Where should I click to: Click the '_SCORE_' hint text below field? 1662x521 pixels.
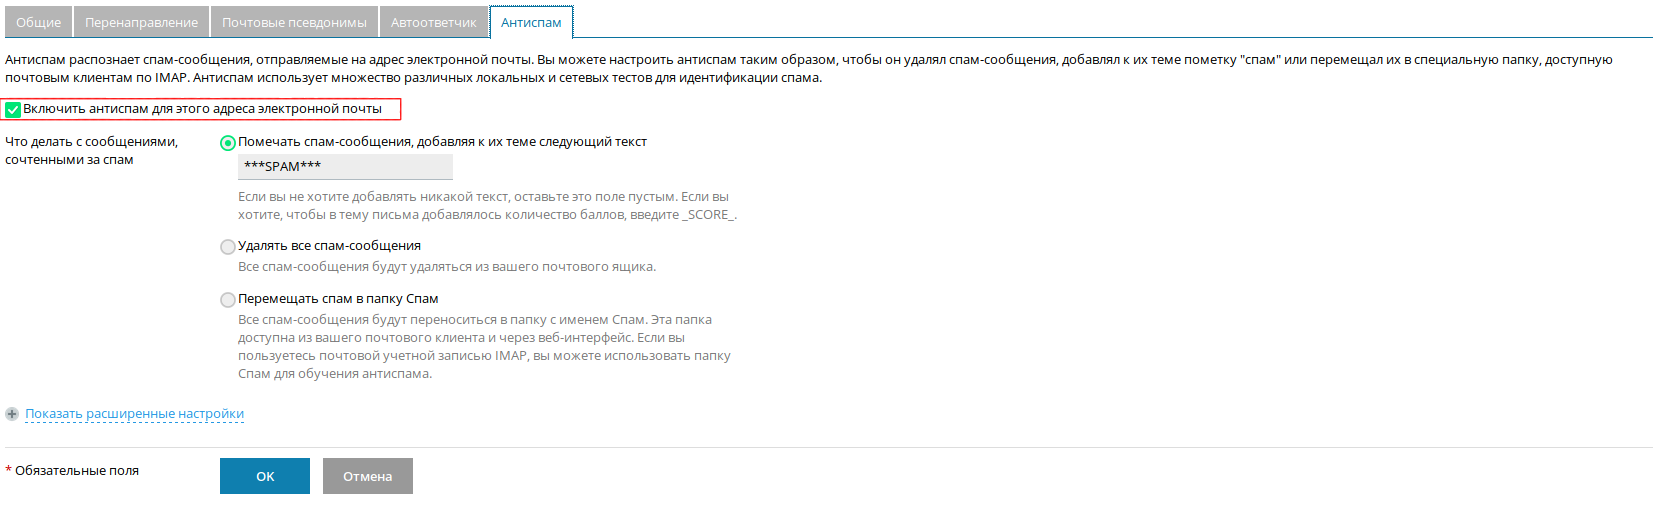click(709, 215)
